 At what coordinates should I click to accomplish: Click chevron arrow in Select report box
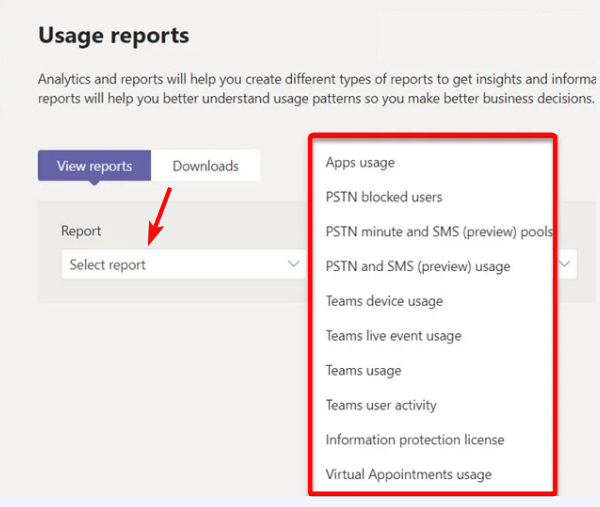point(294,264)
